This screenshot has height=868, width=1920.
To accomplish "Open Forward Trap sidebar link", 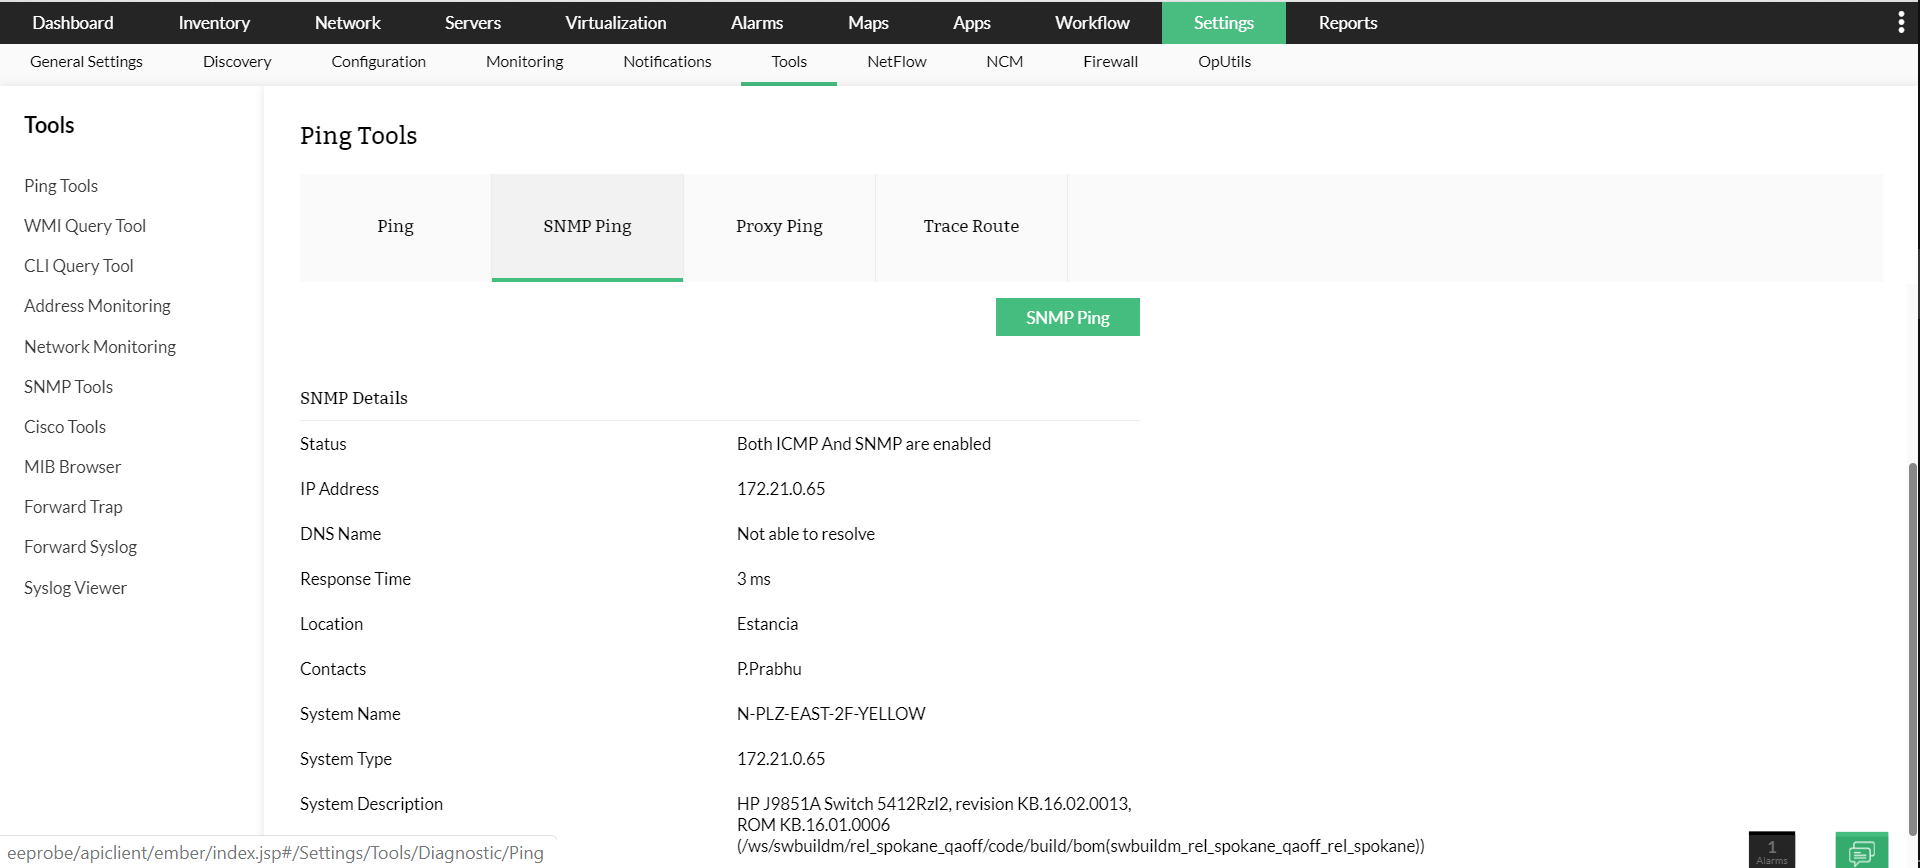I will coord(73,507).
